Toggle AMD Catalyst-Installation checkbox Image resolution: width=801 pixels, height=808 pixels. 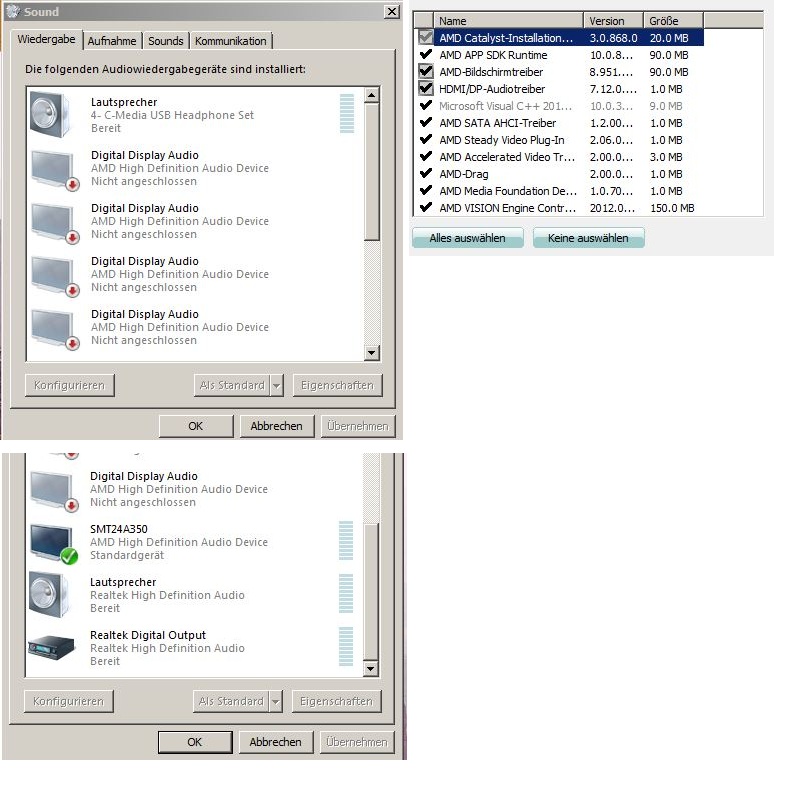(x=426, y=37)
